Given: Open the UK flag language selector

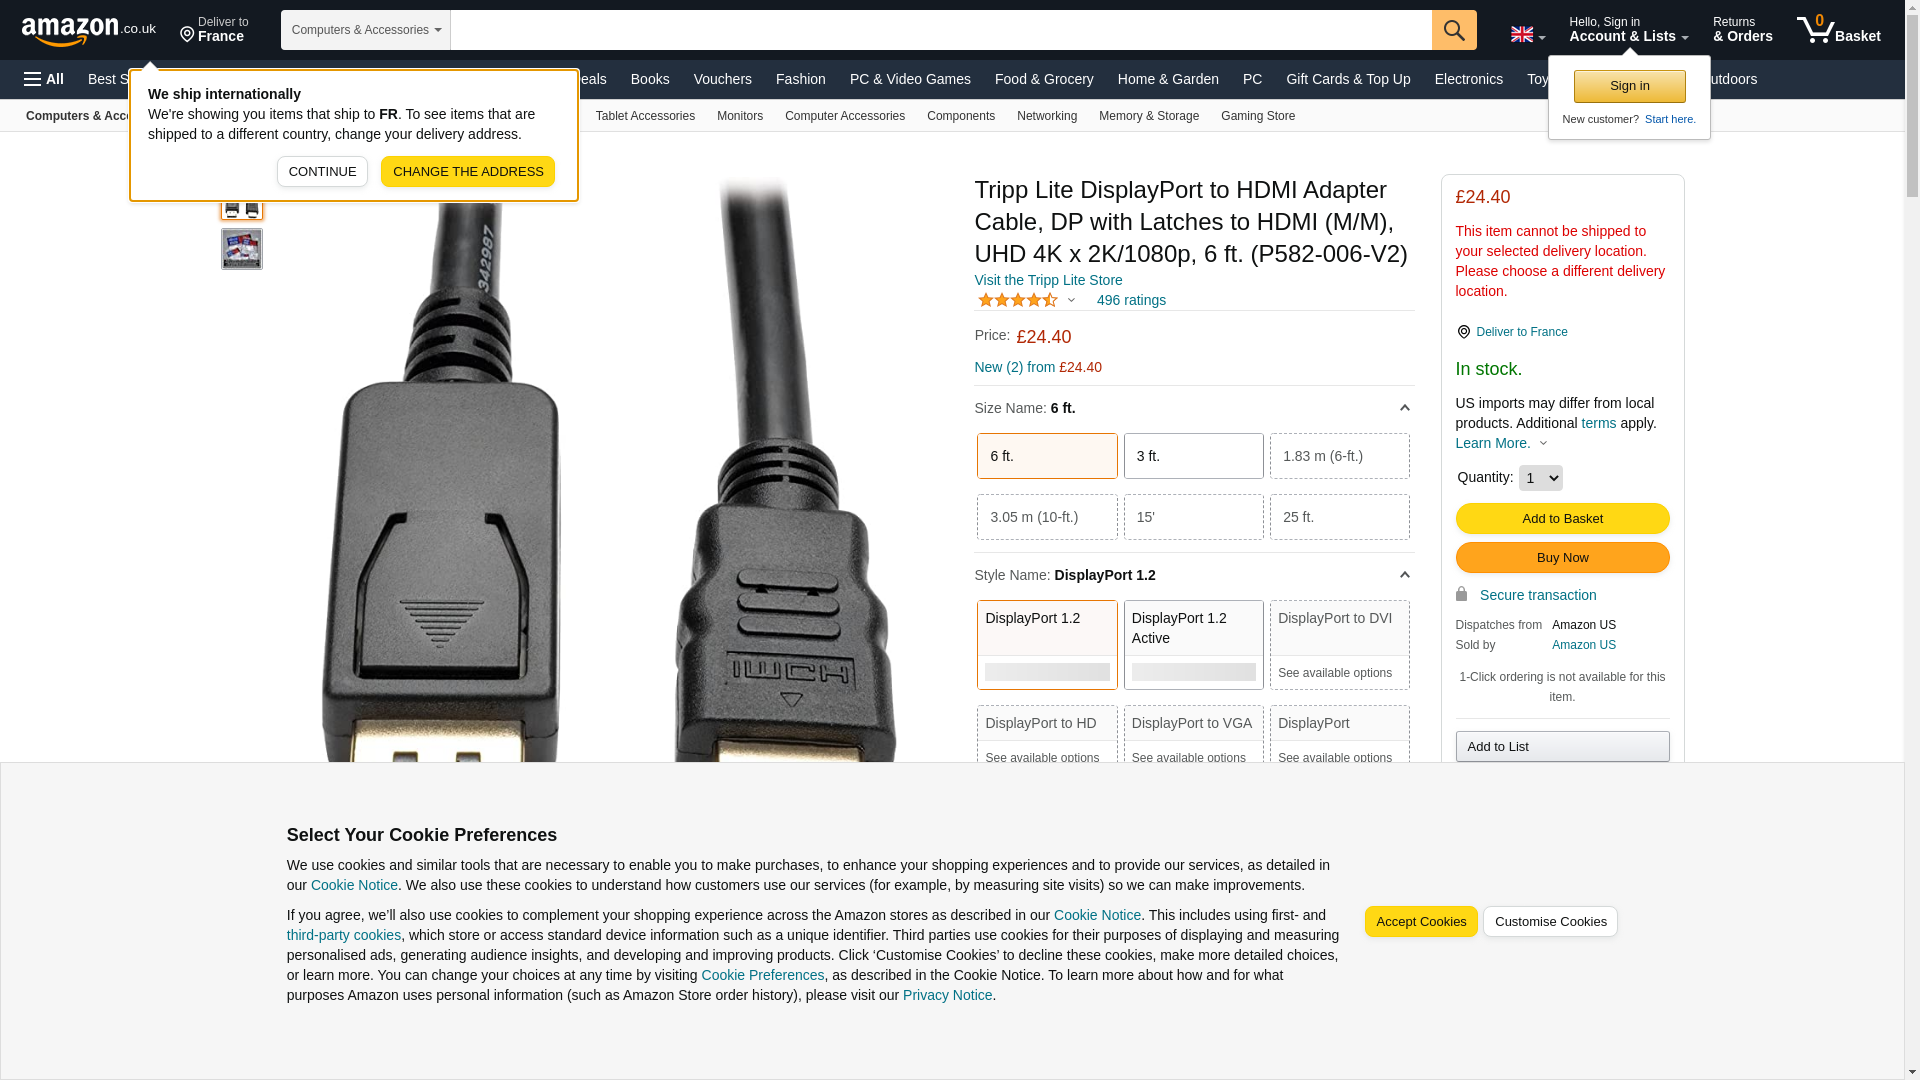Looking at the screenshot, I should tap(1527, 34).
